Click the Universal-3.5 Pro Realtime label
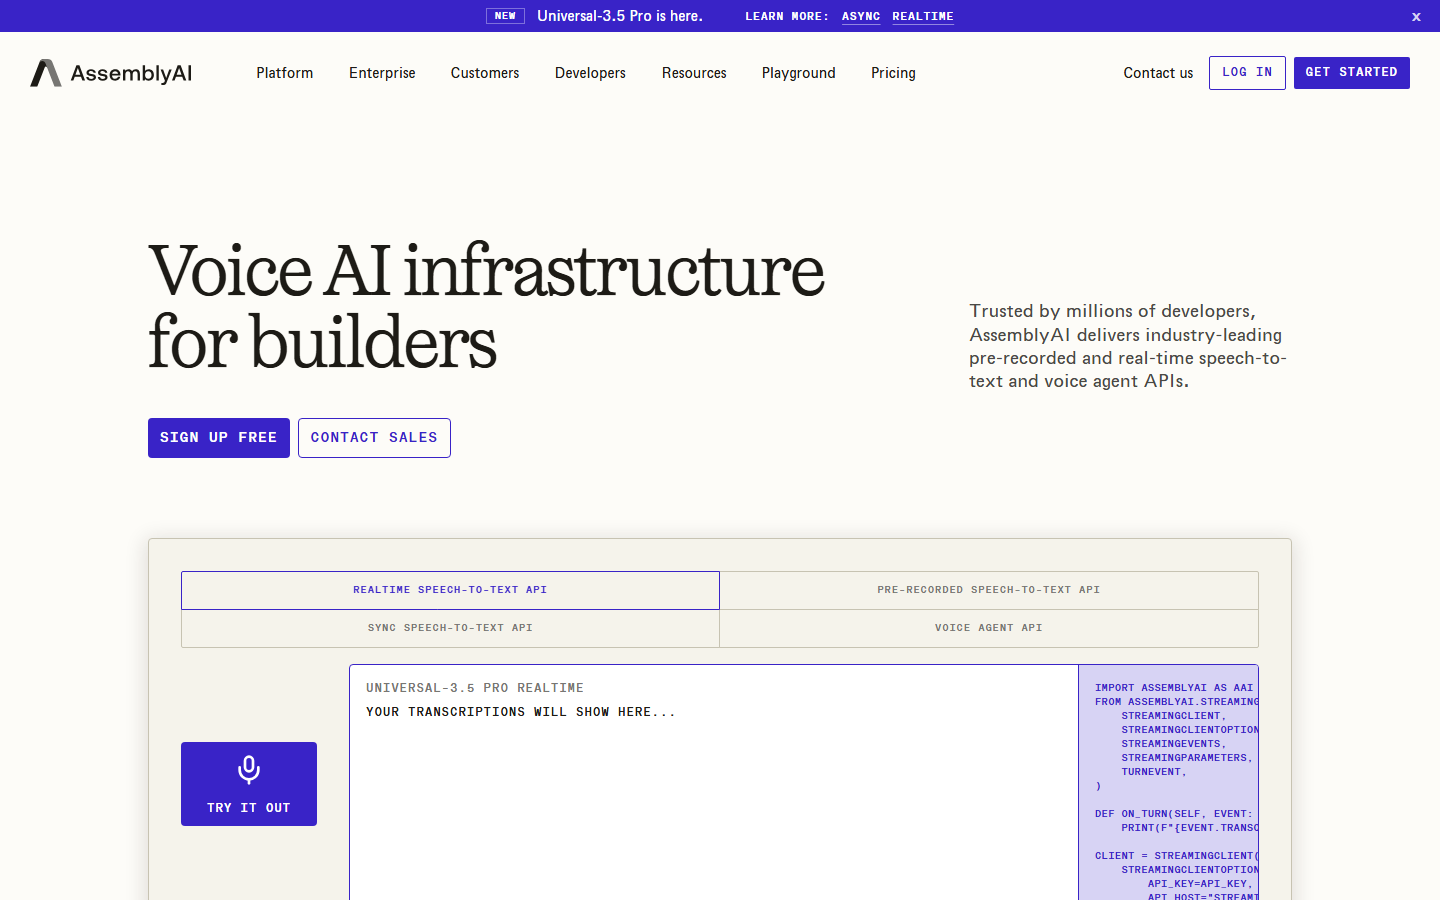The height and width of the screenshot is (900, 1440). 475,688
